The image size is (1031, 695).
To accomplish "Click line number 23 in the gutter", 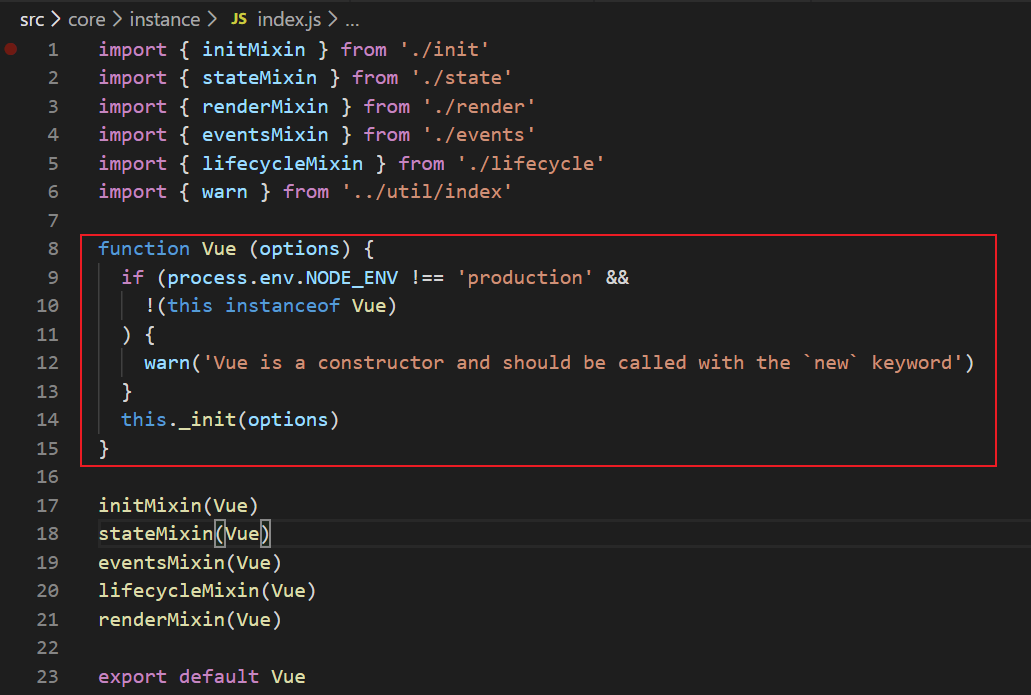I will point(47,677).
